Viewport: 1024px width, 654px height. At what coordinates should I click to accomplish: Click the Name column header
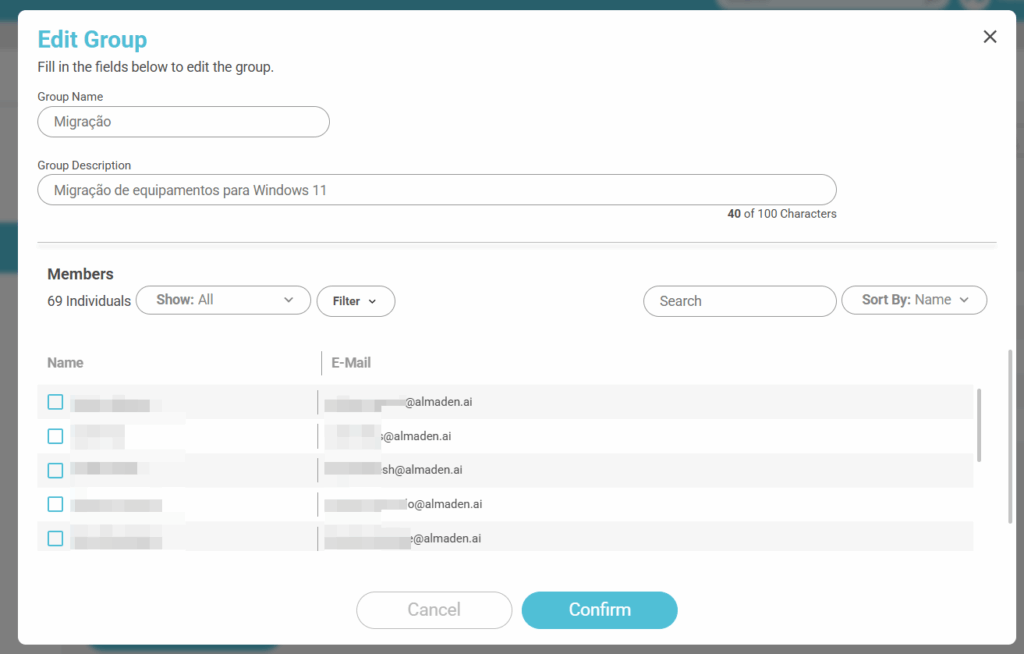(66, 363)
